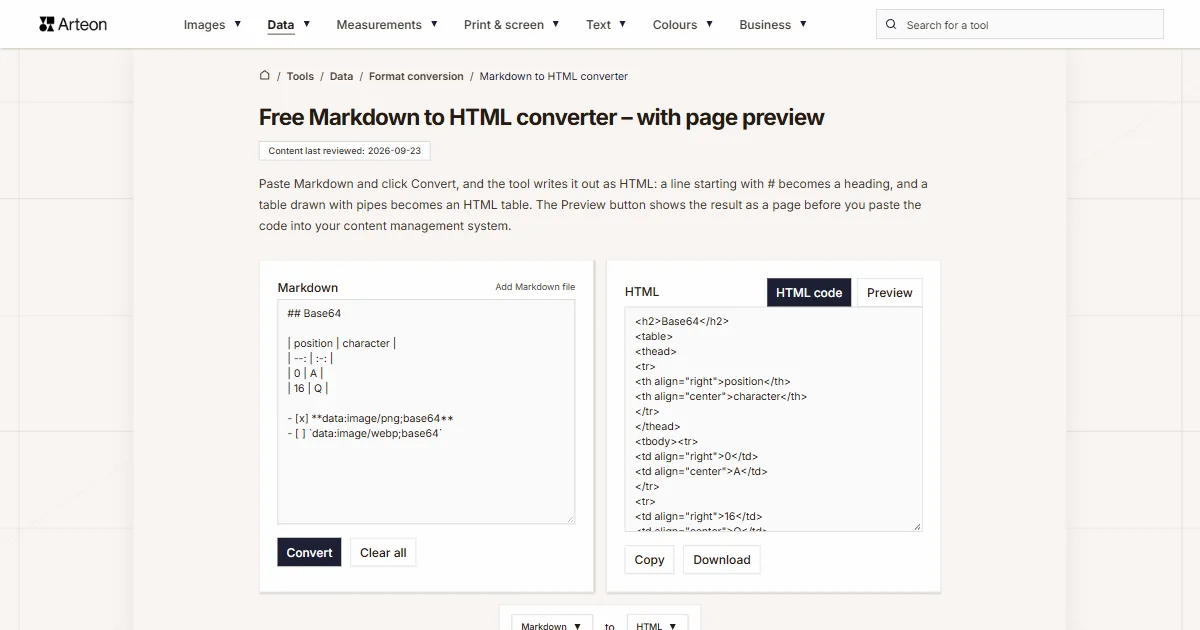Focus the Search for a tool field
Viewport: 1200px width, 630px height.
tap(1020, 25)
